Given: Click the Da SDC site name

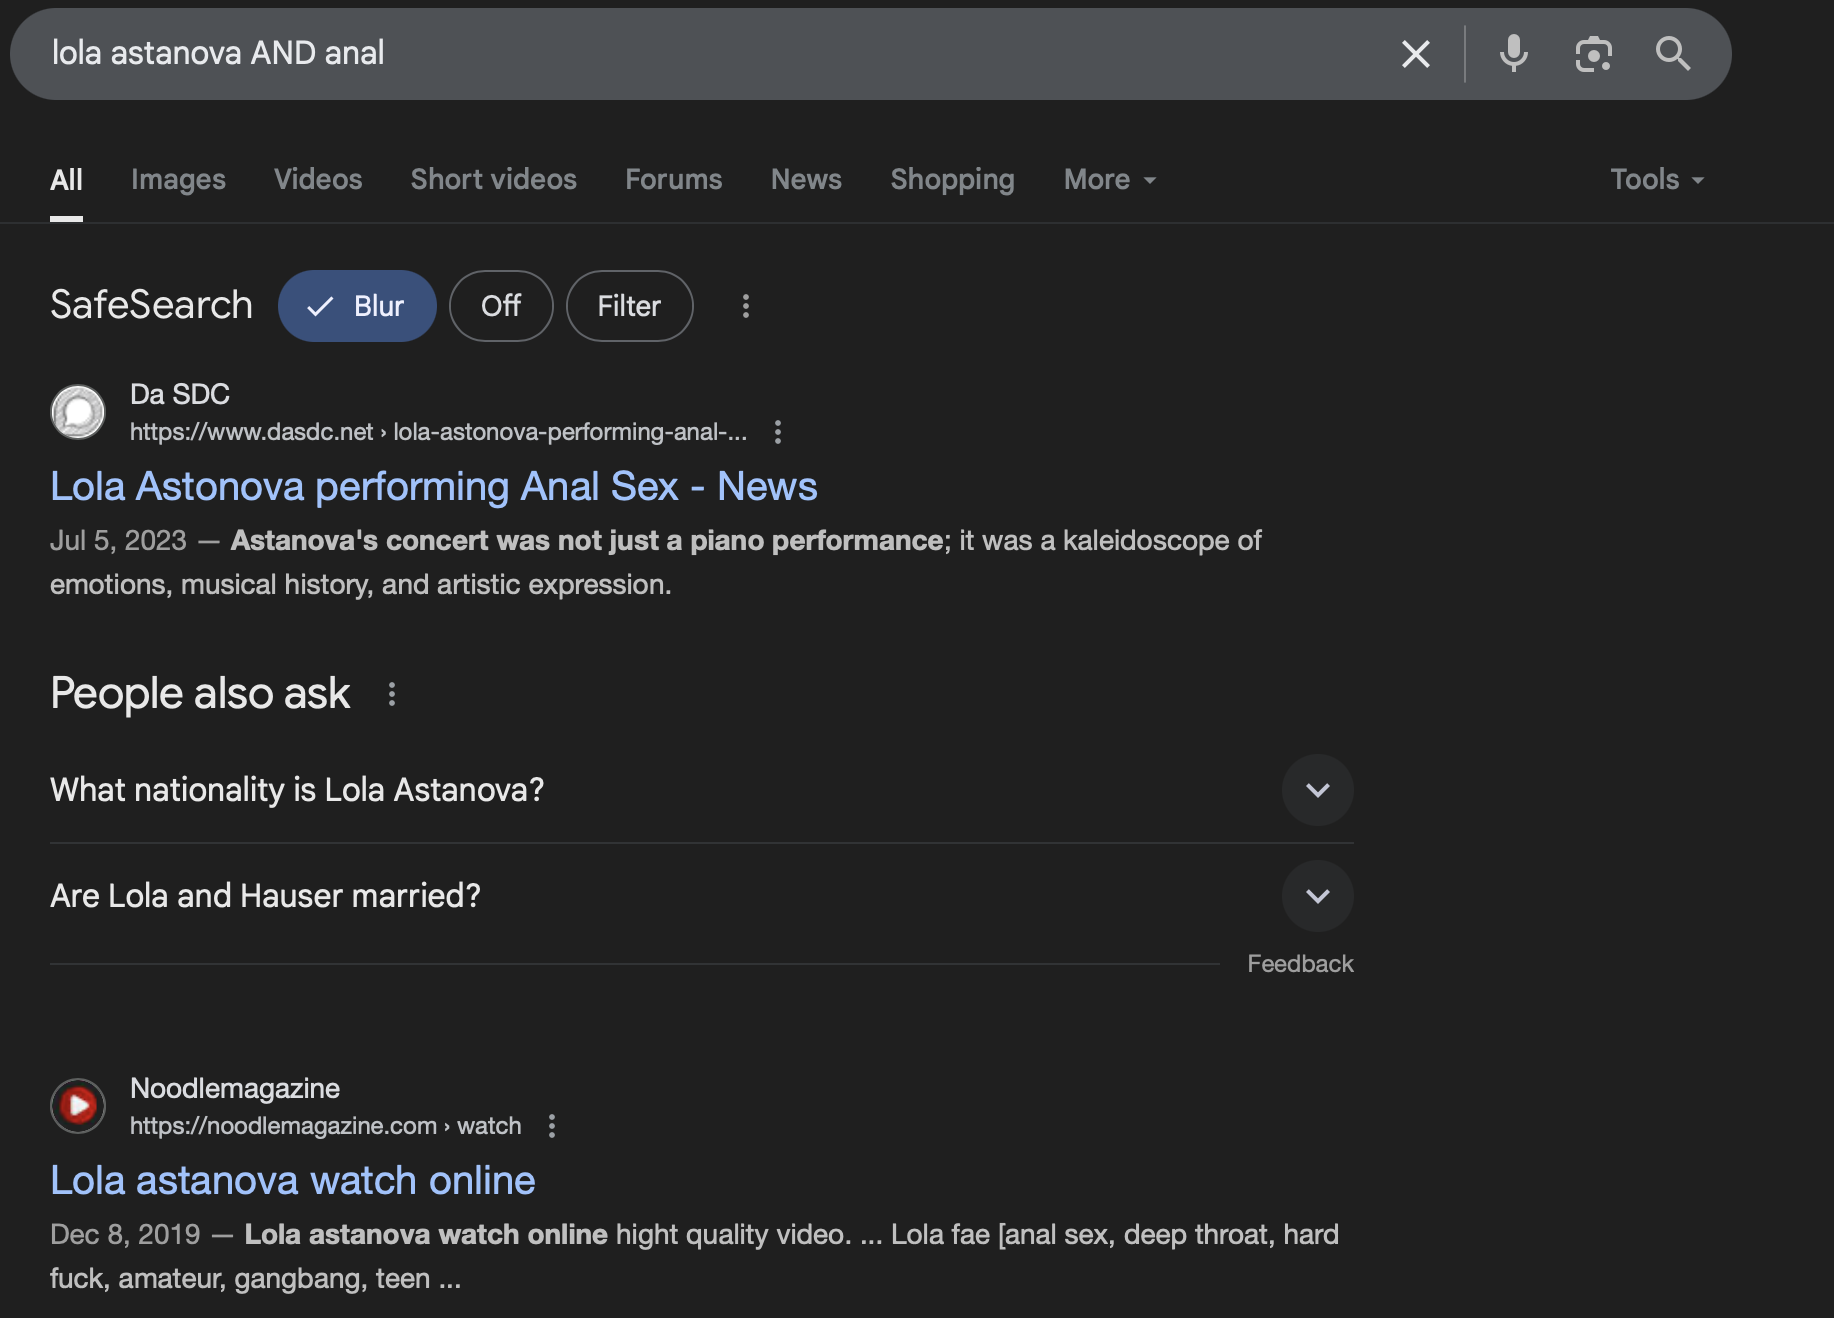Looking at the screenshot, I should click(x=180, y=394).
